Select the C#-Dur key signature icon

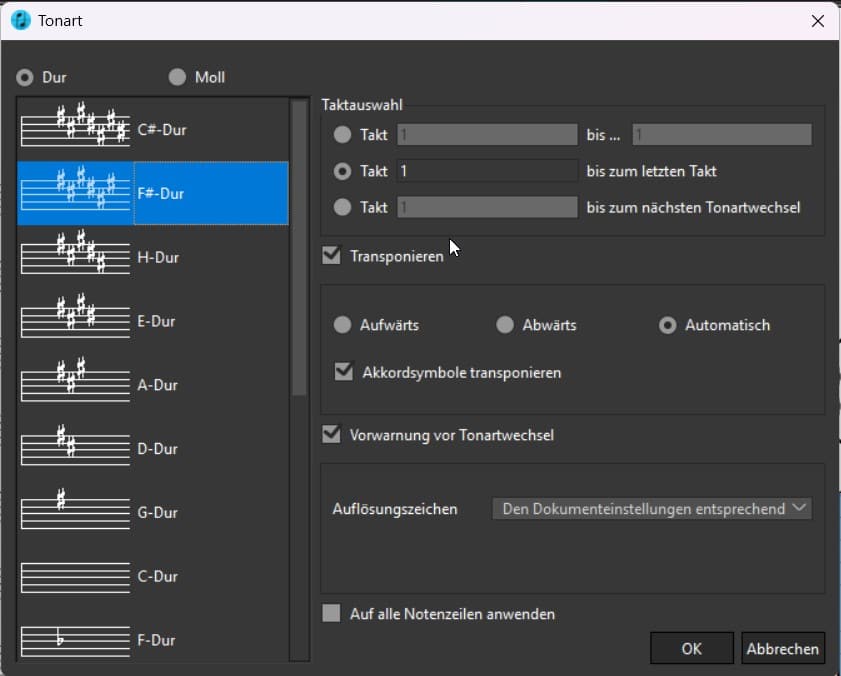point(76,129)
